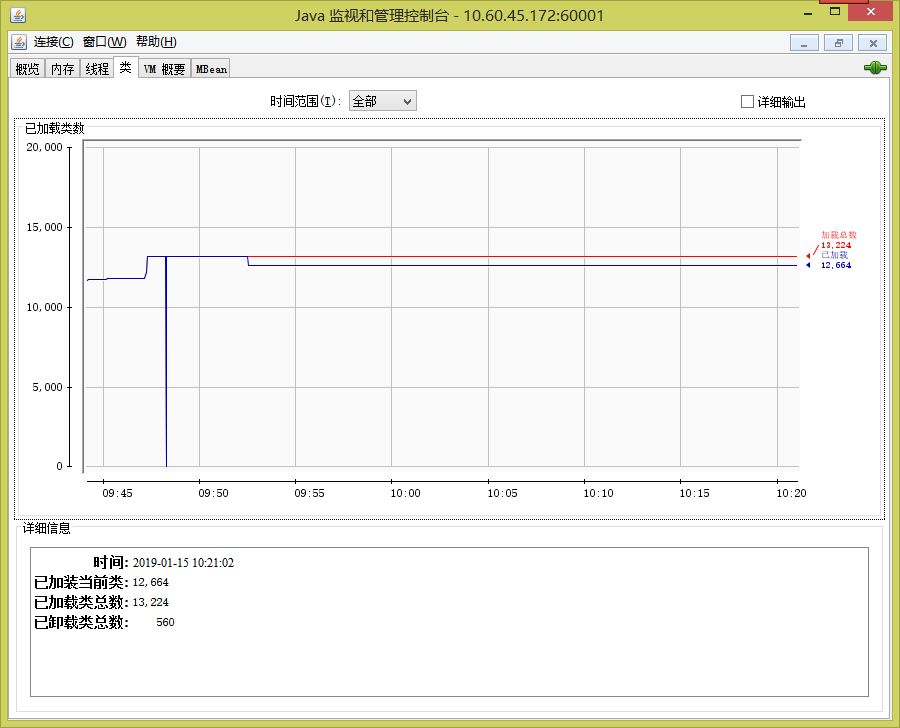Open the 帮助(H) menu

point(156,42)
